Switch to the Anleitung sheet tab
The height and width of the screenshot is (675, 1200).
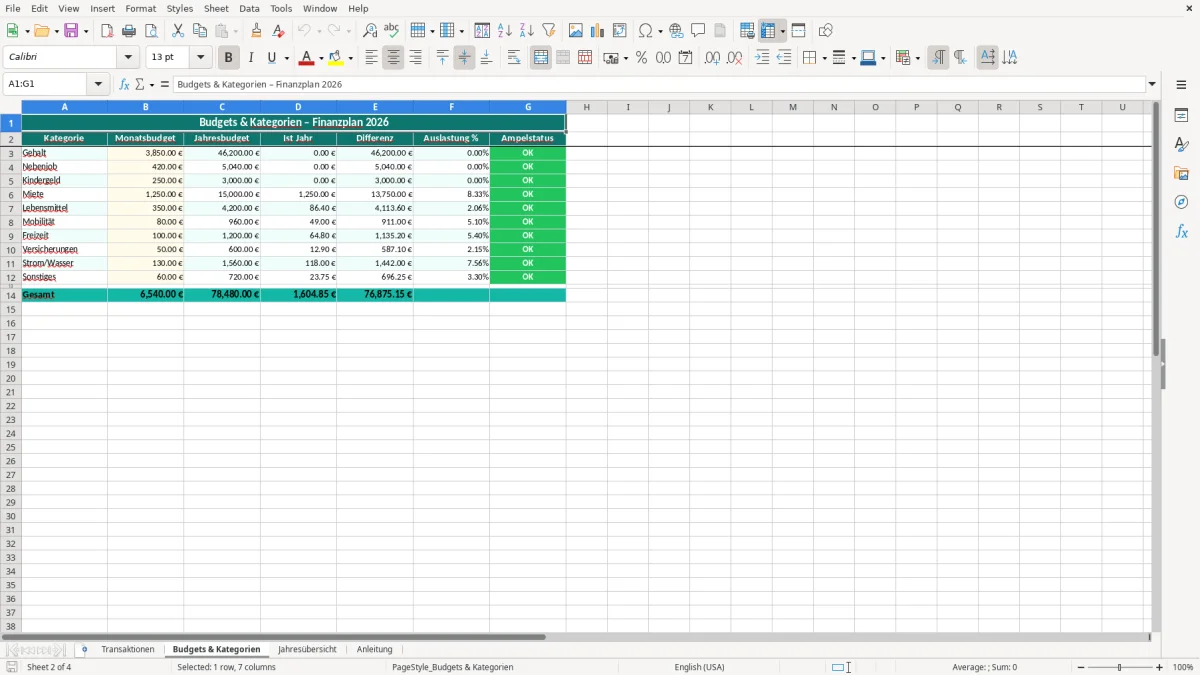tap(375, 650)
